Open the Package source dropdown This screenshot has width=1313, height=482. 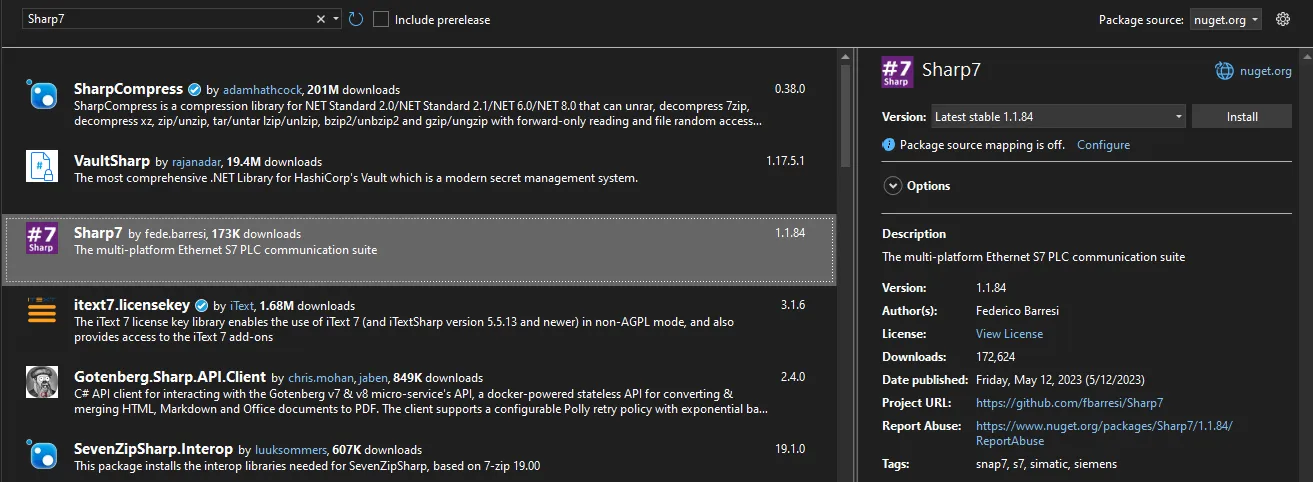[1226, 19]
